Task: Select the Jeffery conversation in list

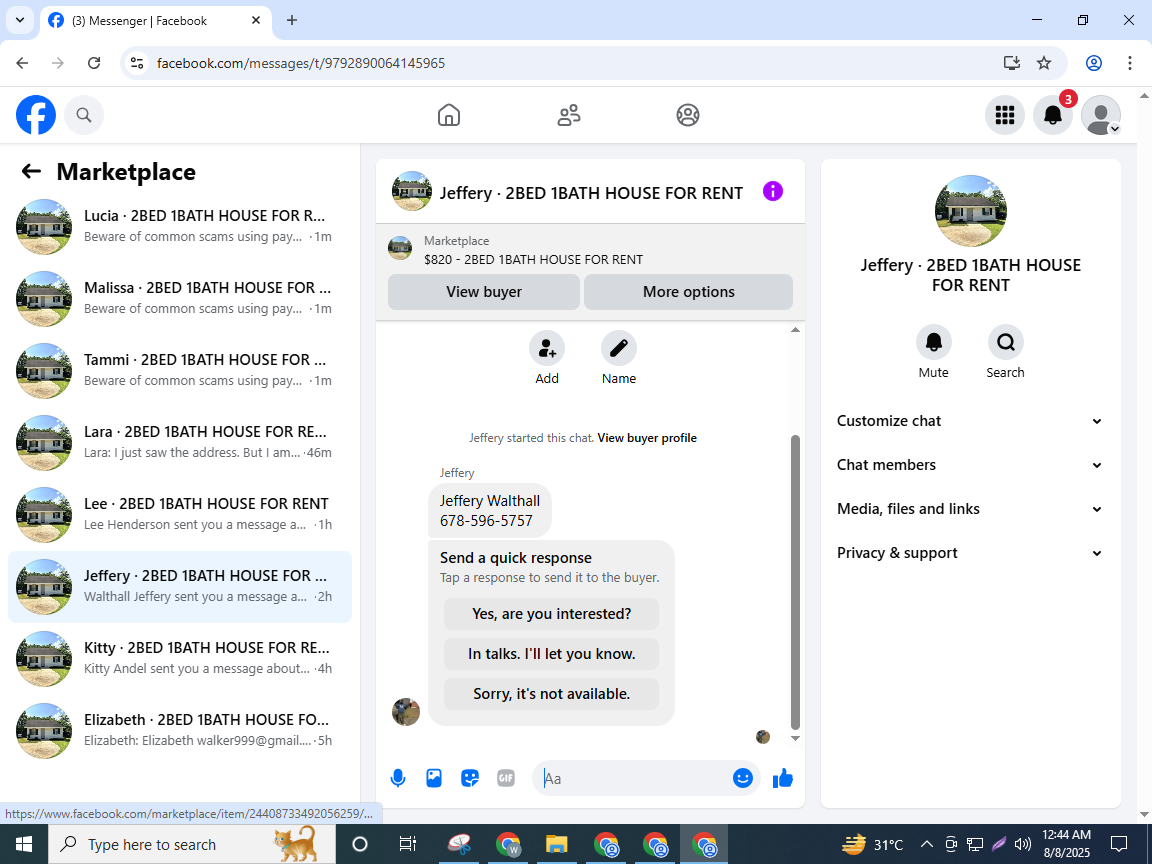Action: (x=179, y=586)
